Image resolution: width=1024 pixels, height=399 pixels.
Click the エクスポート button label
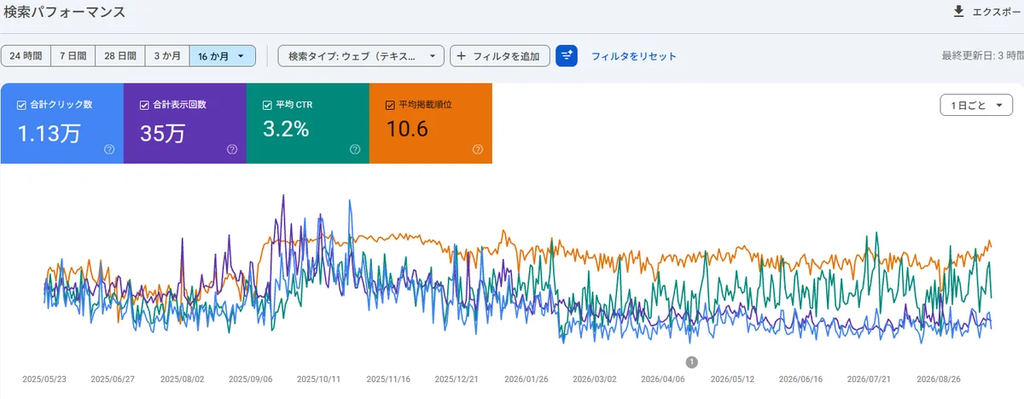[x=998, y=12]
